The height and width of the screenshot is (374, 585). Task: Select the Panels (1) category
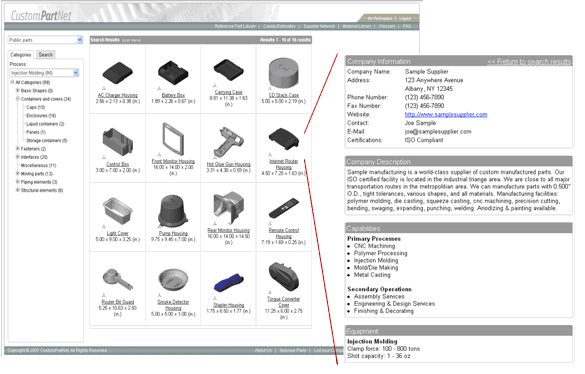(x=36, y=132)
